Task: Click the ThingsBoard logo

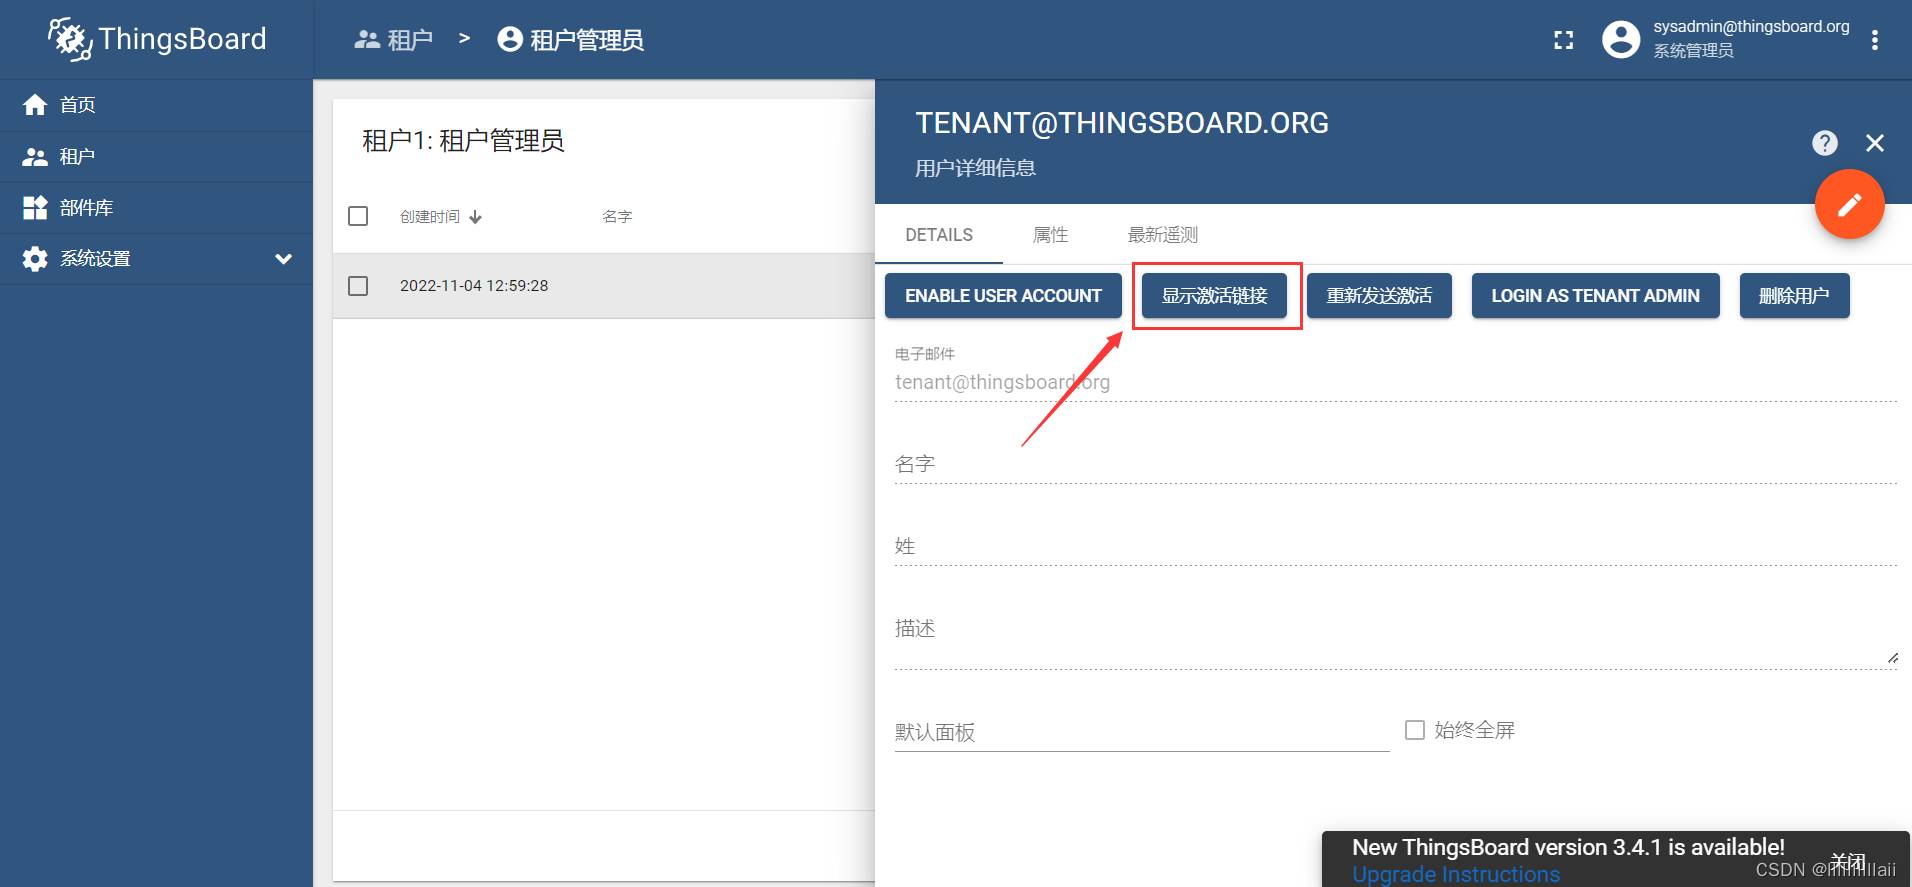Action: (x=157, y=39)
